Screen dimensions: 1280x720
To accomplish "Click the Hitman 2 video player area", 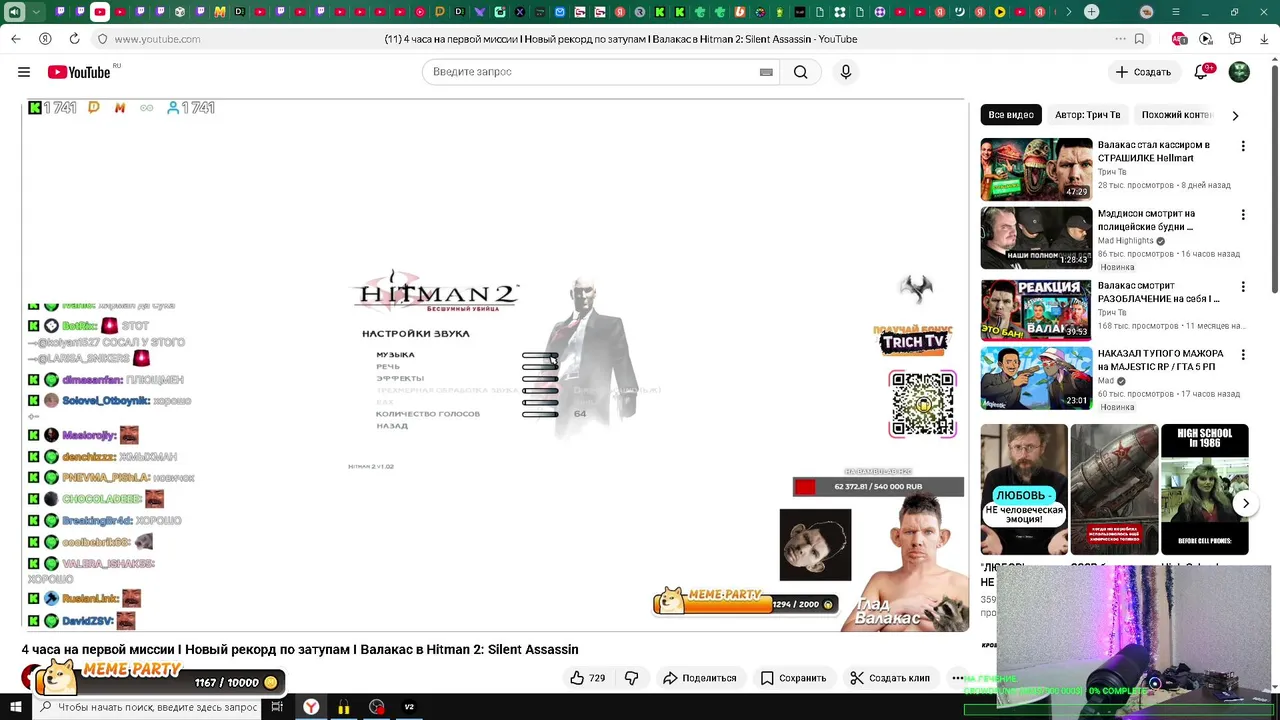I will 495,365.
